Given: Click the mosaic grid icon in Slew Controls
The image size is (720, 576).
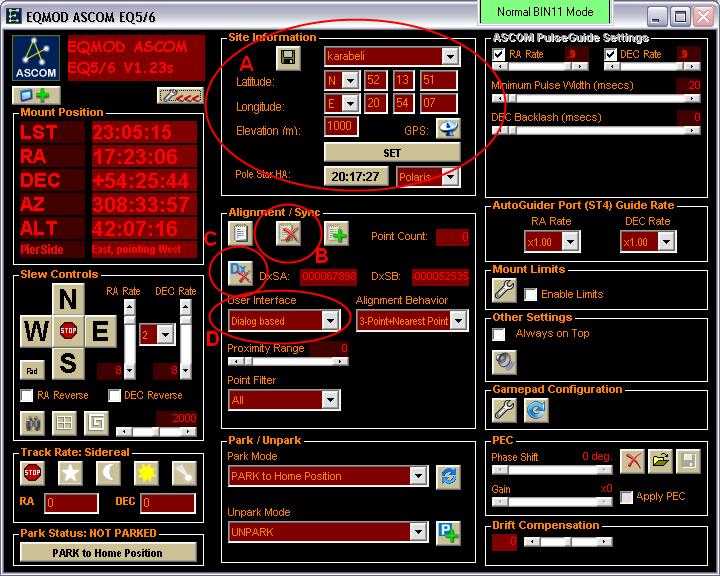Looking at the screenshot, I should coord(64,423).
